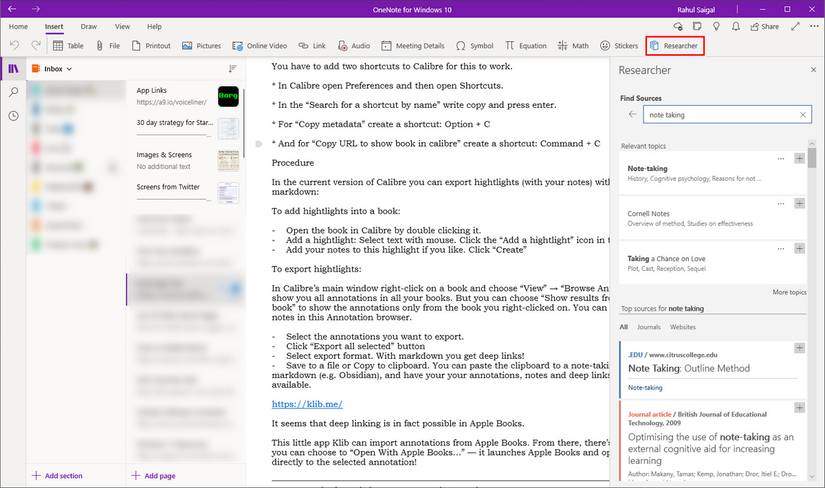Add the British Journal article source
The width and height of the screenshot is (825, 488).
pyautogui.click(x=799, y=408)
